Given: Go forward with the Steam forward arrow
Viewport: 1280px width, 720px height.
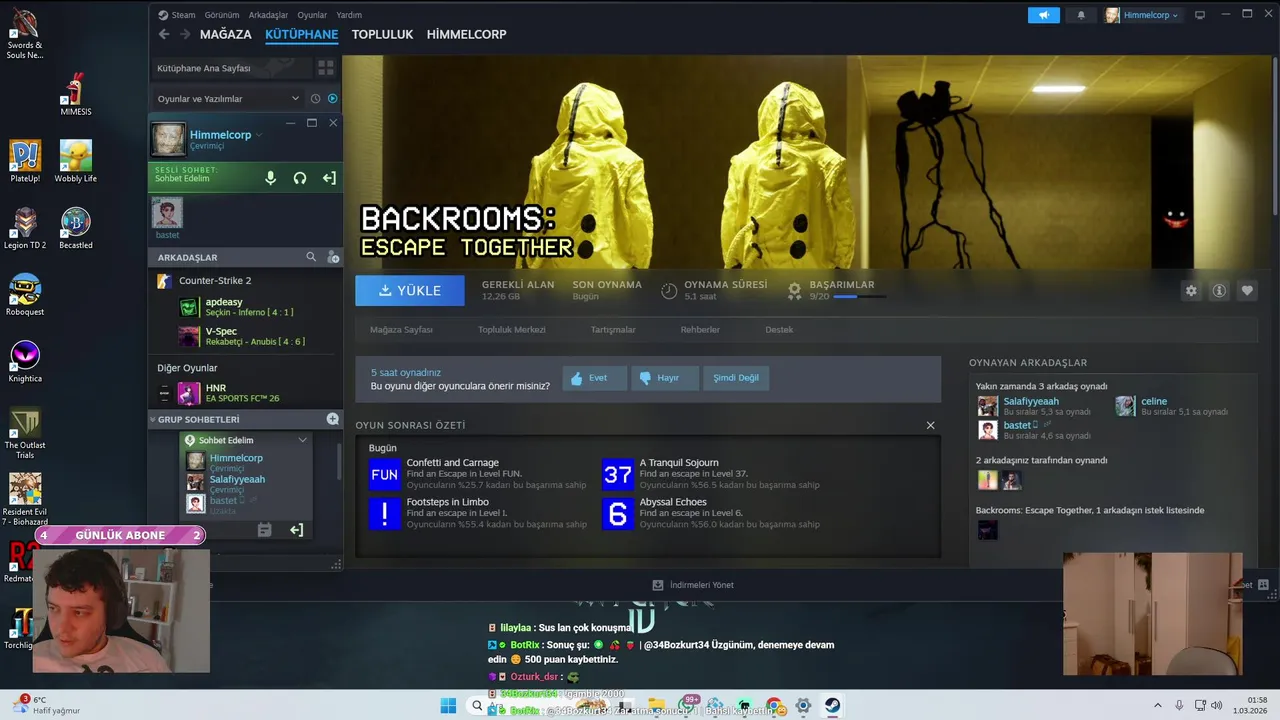Looking at the screenshot, I should point(185,34).
